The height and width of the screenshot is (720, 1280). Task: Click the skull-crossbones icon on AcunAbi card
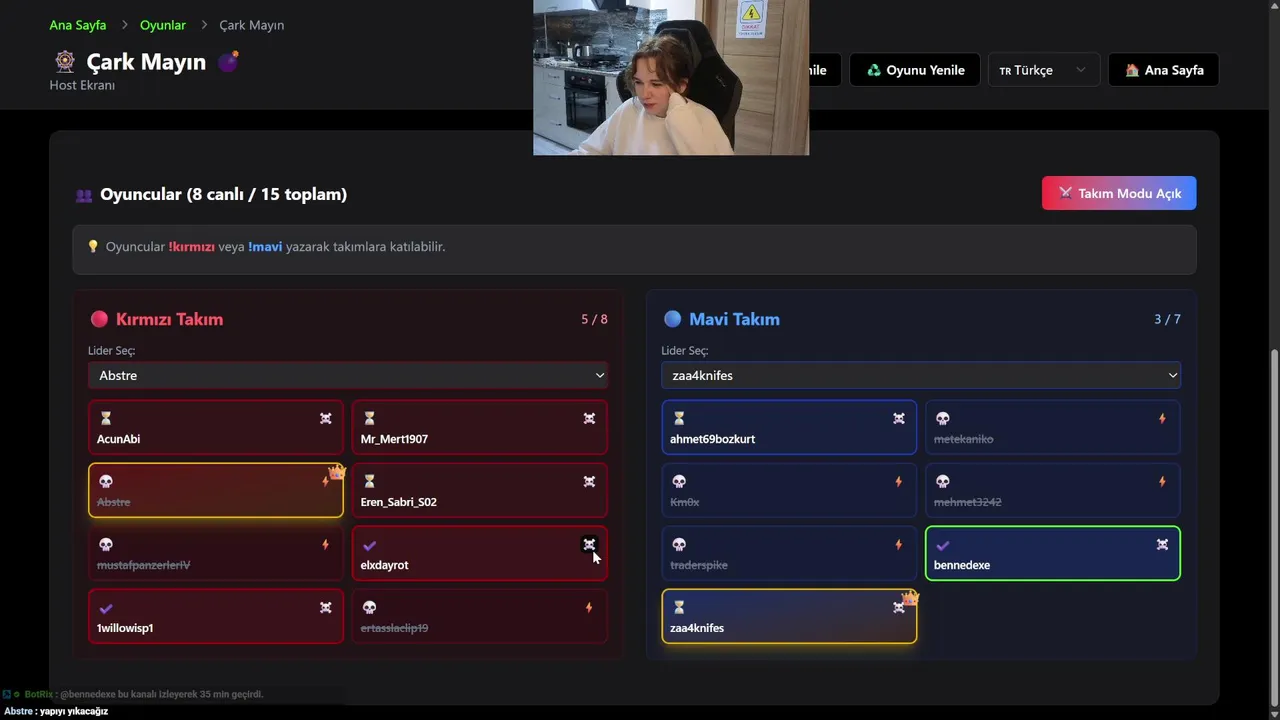tap(325, 418)
